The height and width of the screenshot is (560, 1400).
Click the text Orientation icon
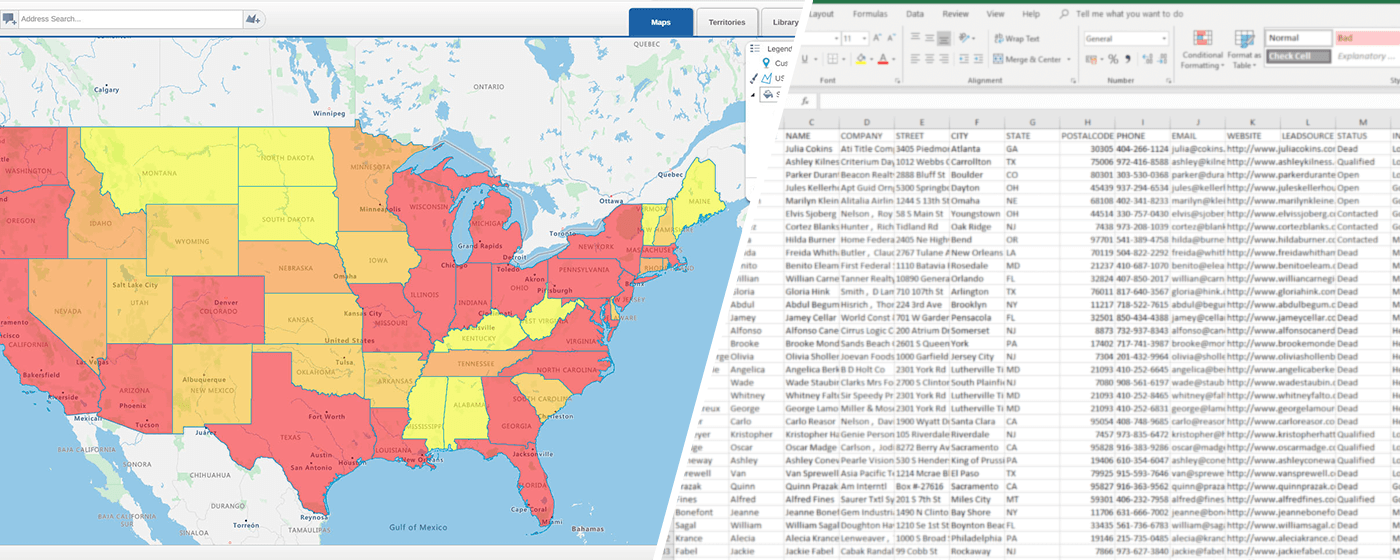(x=963, y=38)
